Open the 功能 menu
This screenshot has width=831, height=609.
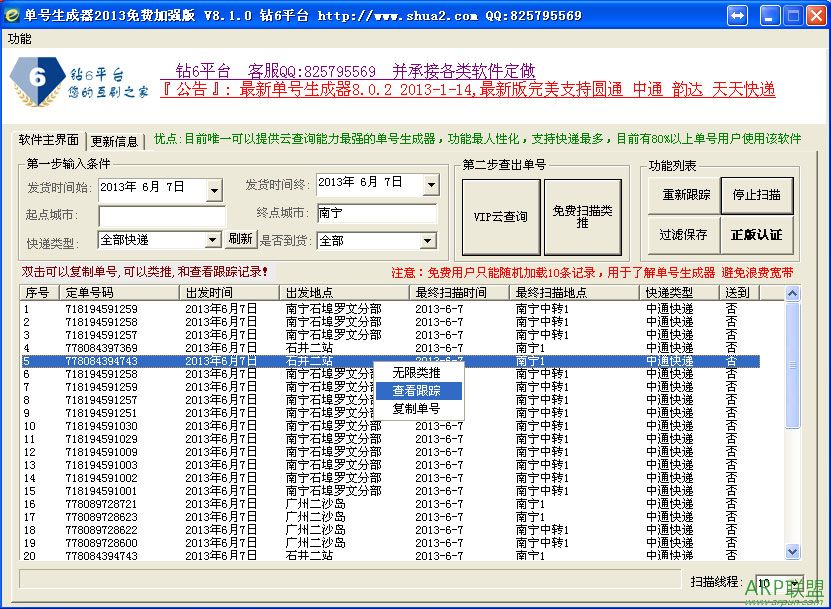pyautogui.click(x=19, y=39)
